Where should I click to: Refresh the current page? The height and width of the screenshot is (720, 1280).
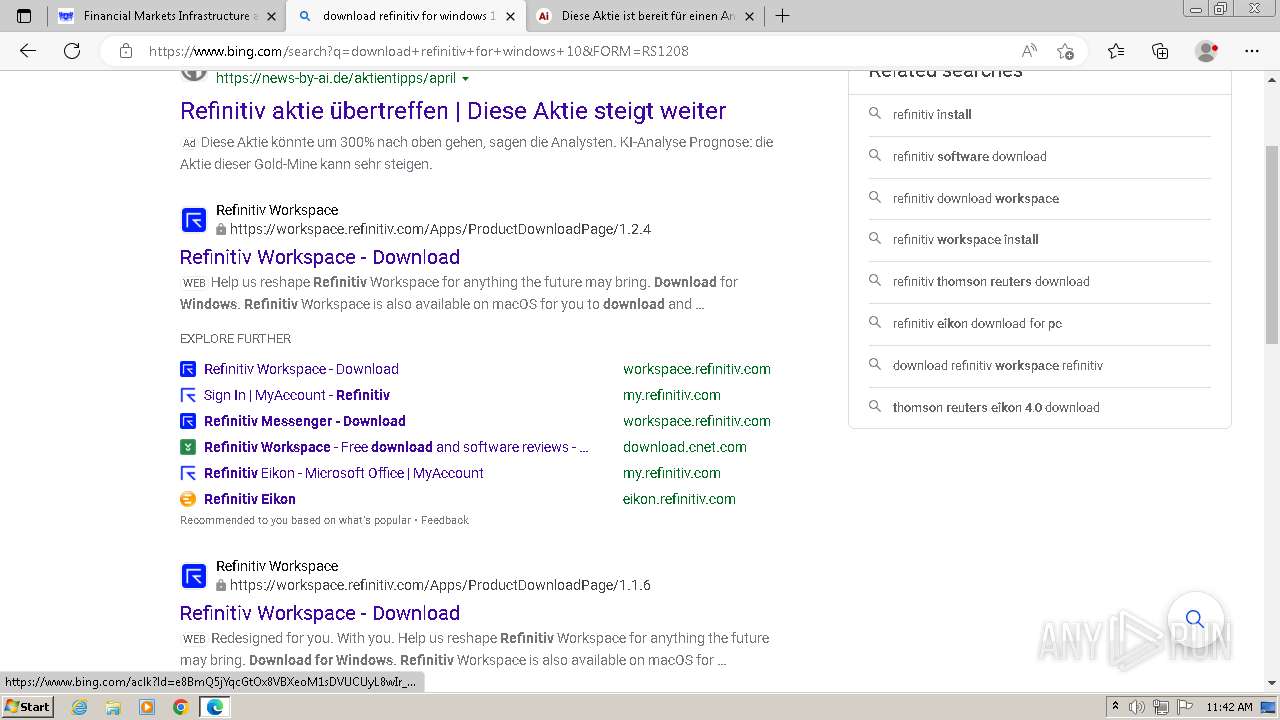(72, 51)
